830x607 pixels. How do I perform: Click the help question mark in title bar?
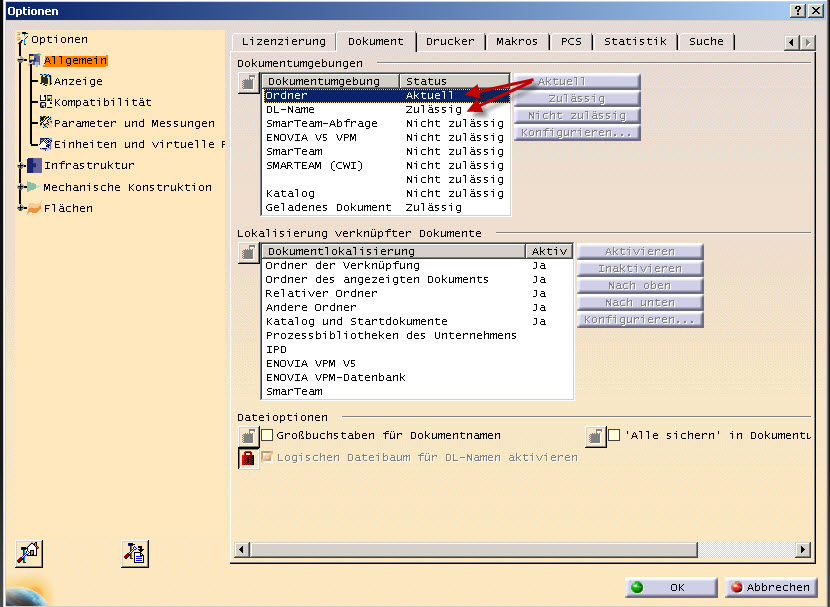pos(798,11)
